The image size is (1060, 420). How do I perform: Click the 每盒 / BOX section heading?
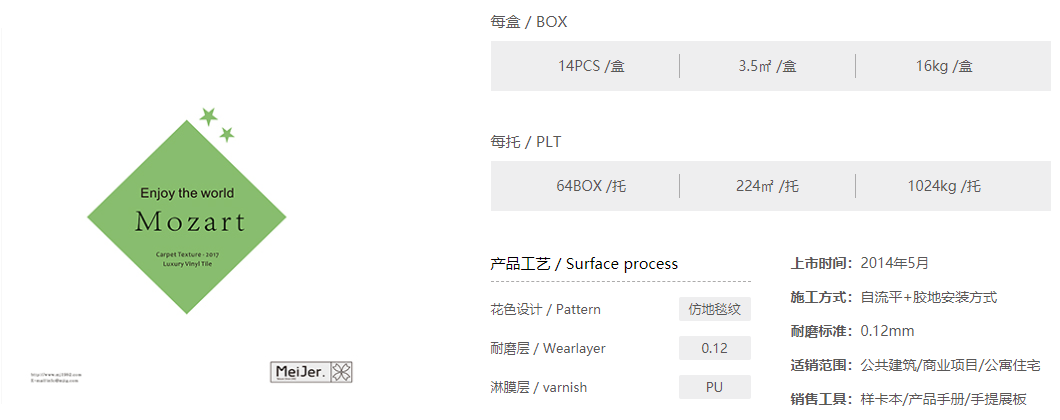[529, 22]
